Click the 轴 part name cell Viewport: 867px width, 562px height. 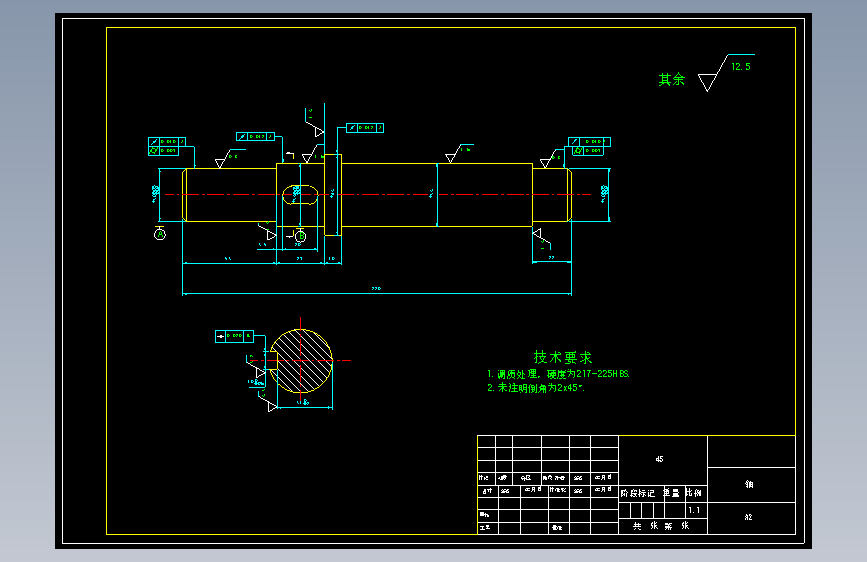(x=749, y=485)
